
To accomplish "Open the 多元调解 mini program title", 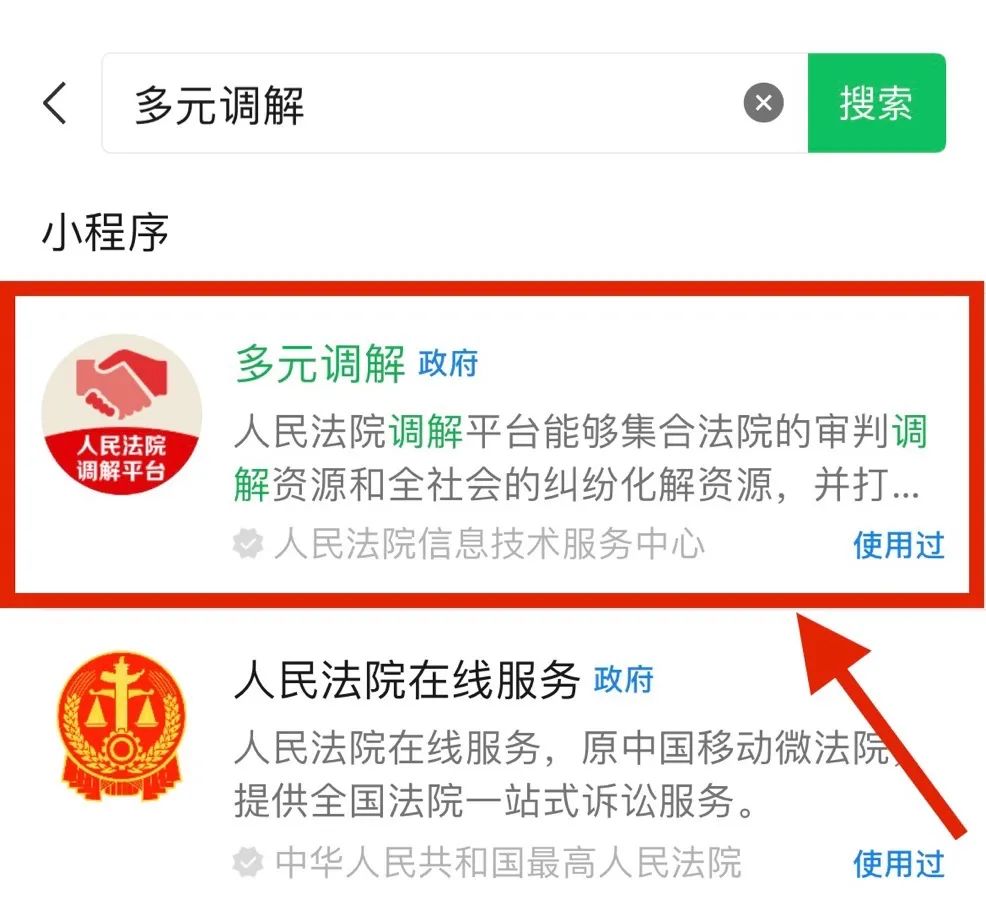I will [320, 363].
